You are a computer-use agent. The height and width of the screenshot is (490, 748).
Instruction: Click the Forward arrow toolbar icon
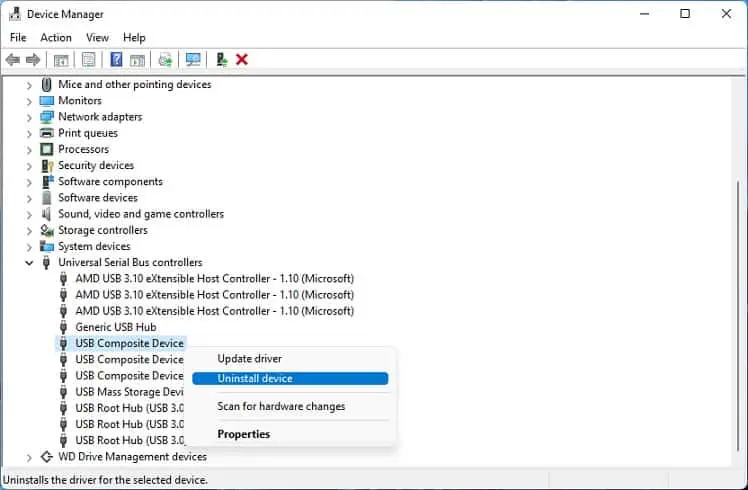33,60
